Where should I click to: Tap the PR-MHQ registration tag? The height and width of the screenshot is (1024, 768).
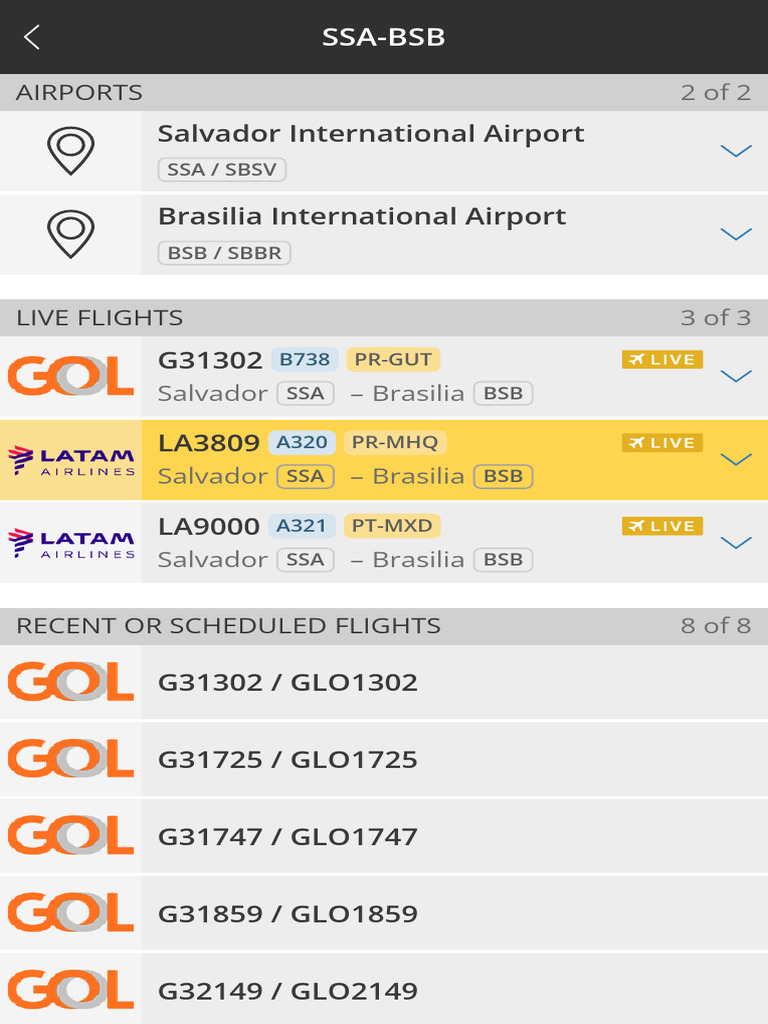click(395, 442)
